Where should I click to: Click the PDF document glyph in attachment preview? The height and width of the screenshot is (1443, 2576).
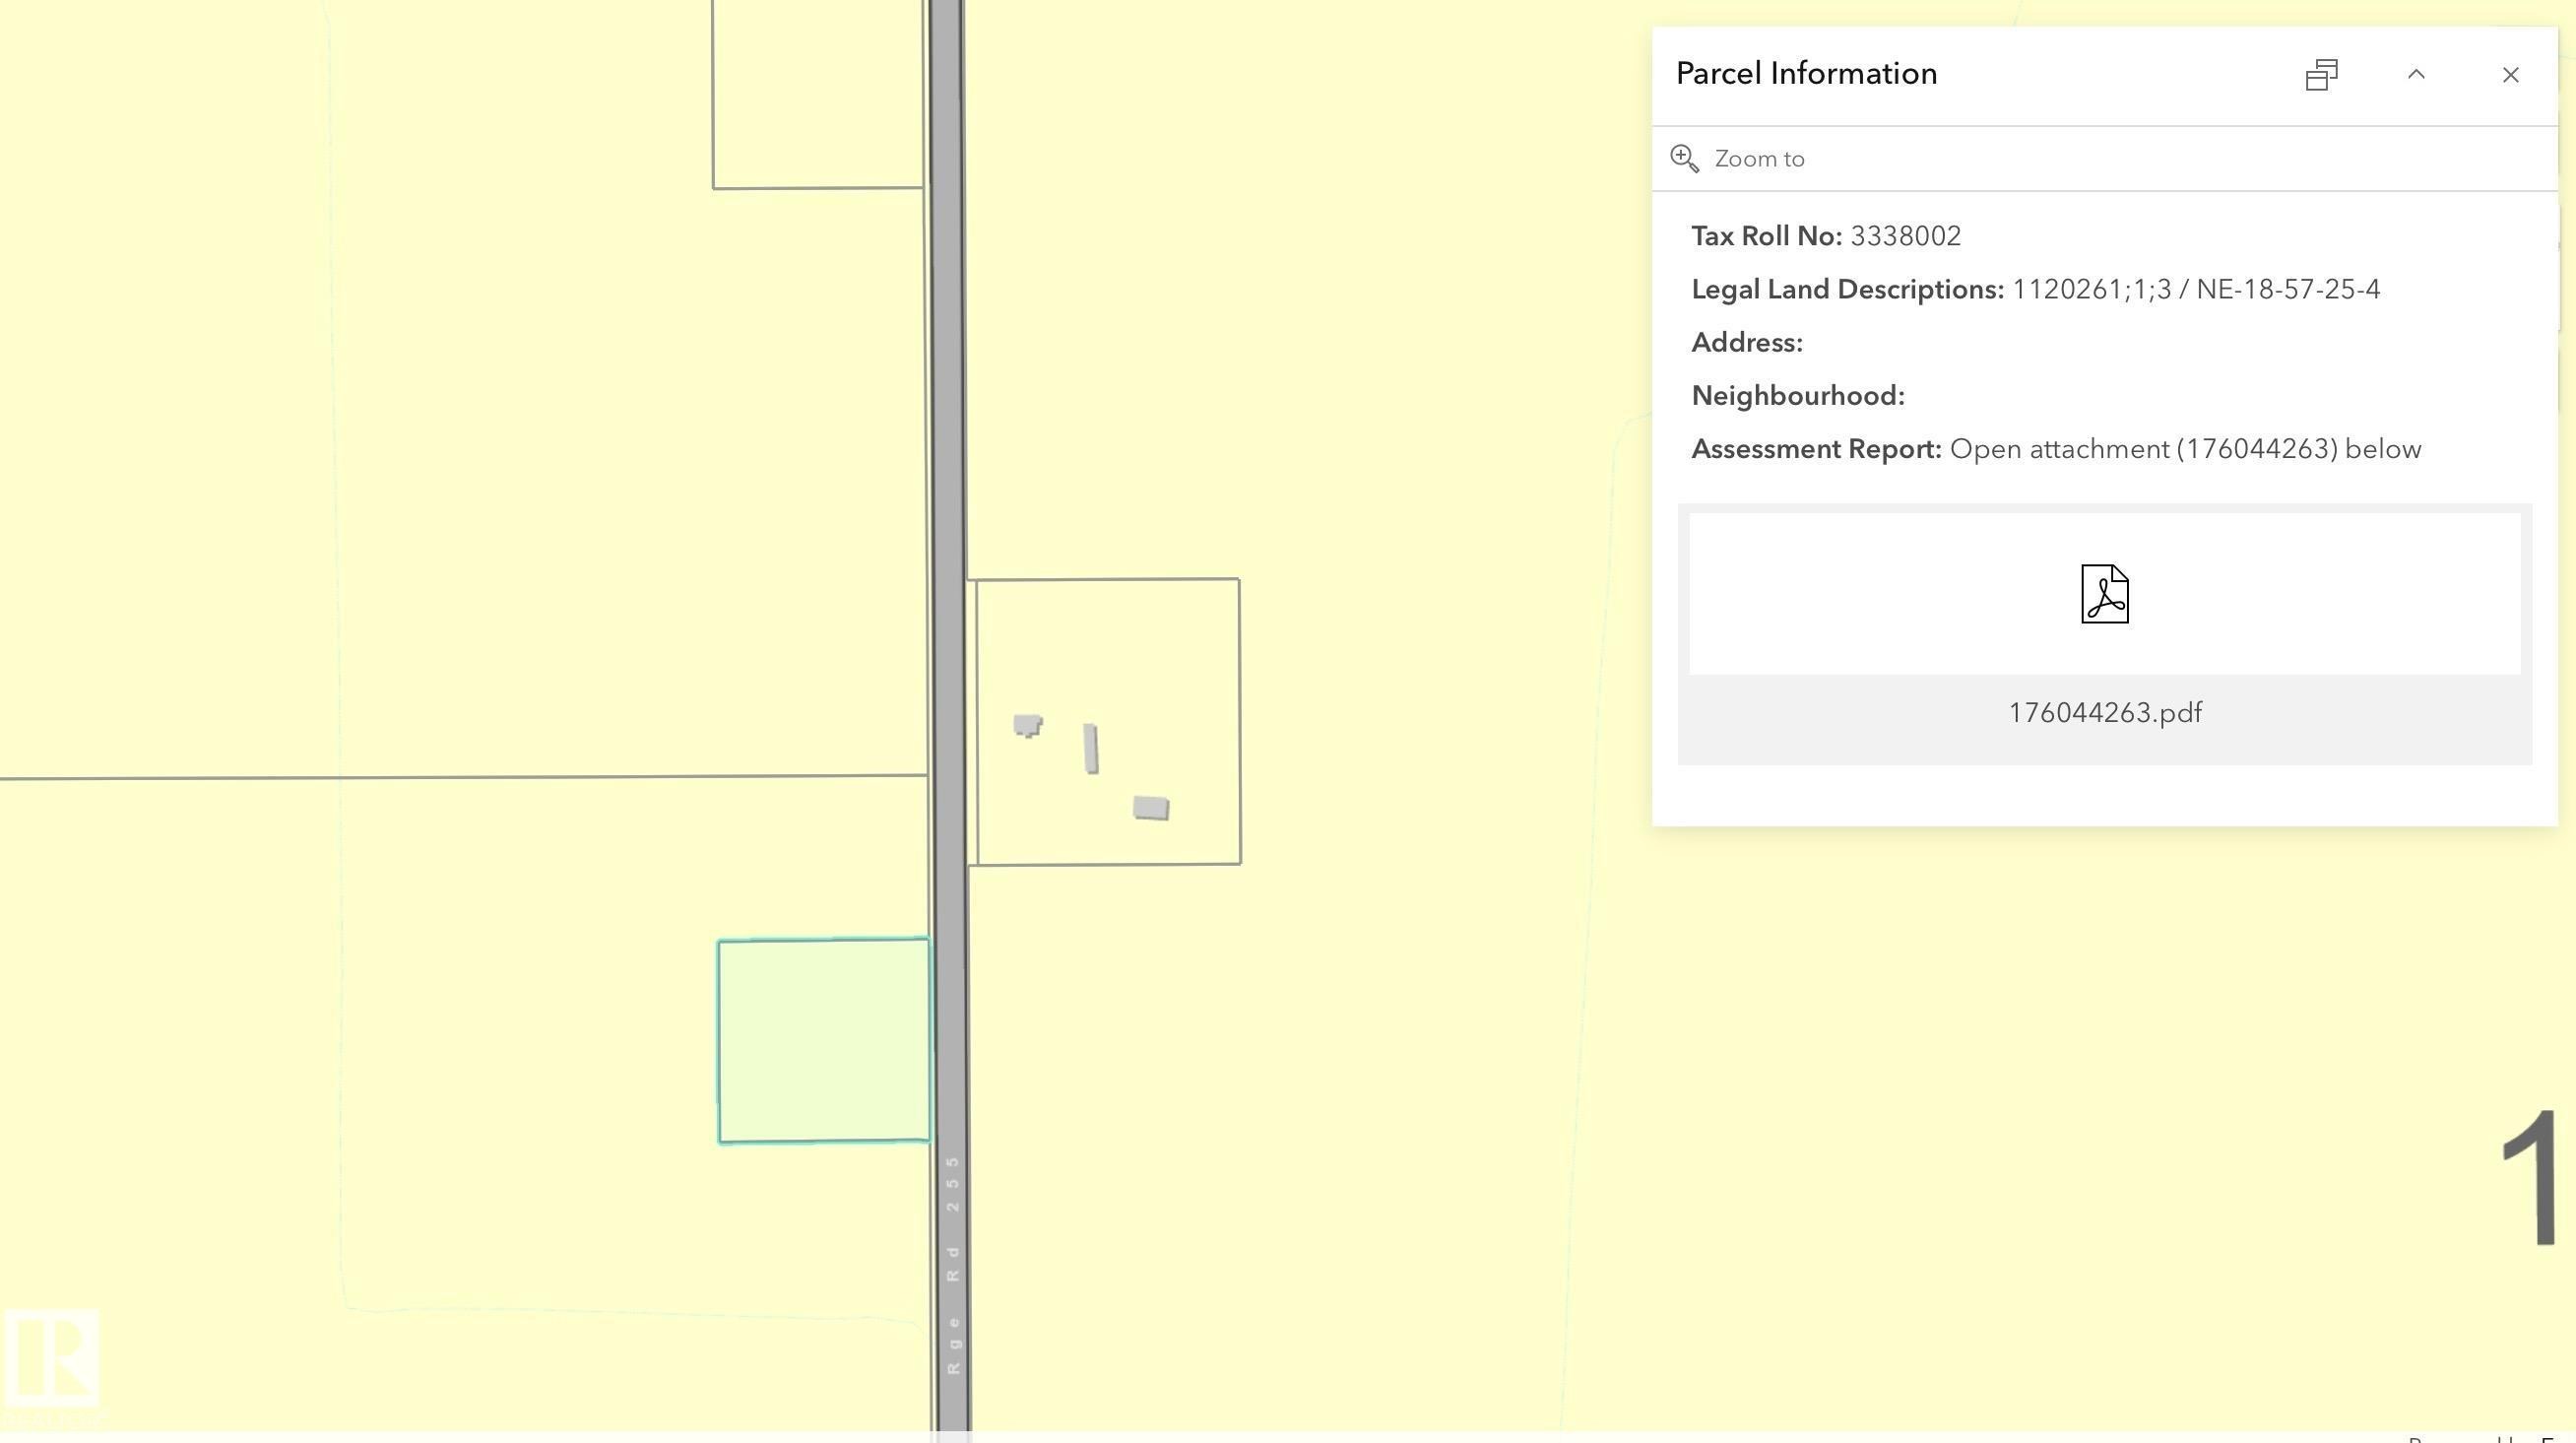pos(2104,592)
